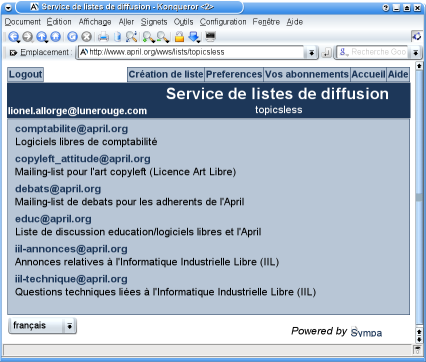
Task: Open the terminal screen icon in toolbar
Action: (210, 36)
